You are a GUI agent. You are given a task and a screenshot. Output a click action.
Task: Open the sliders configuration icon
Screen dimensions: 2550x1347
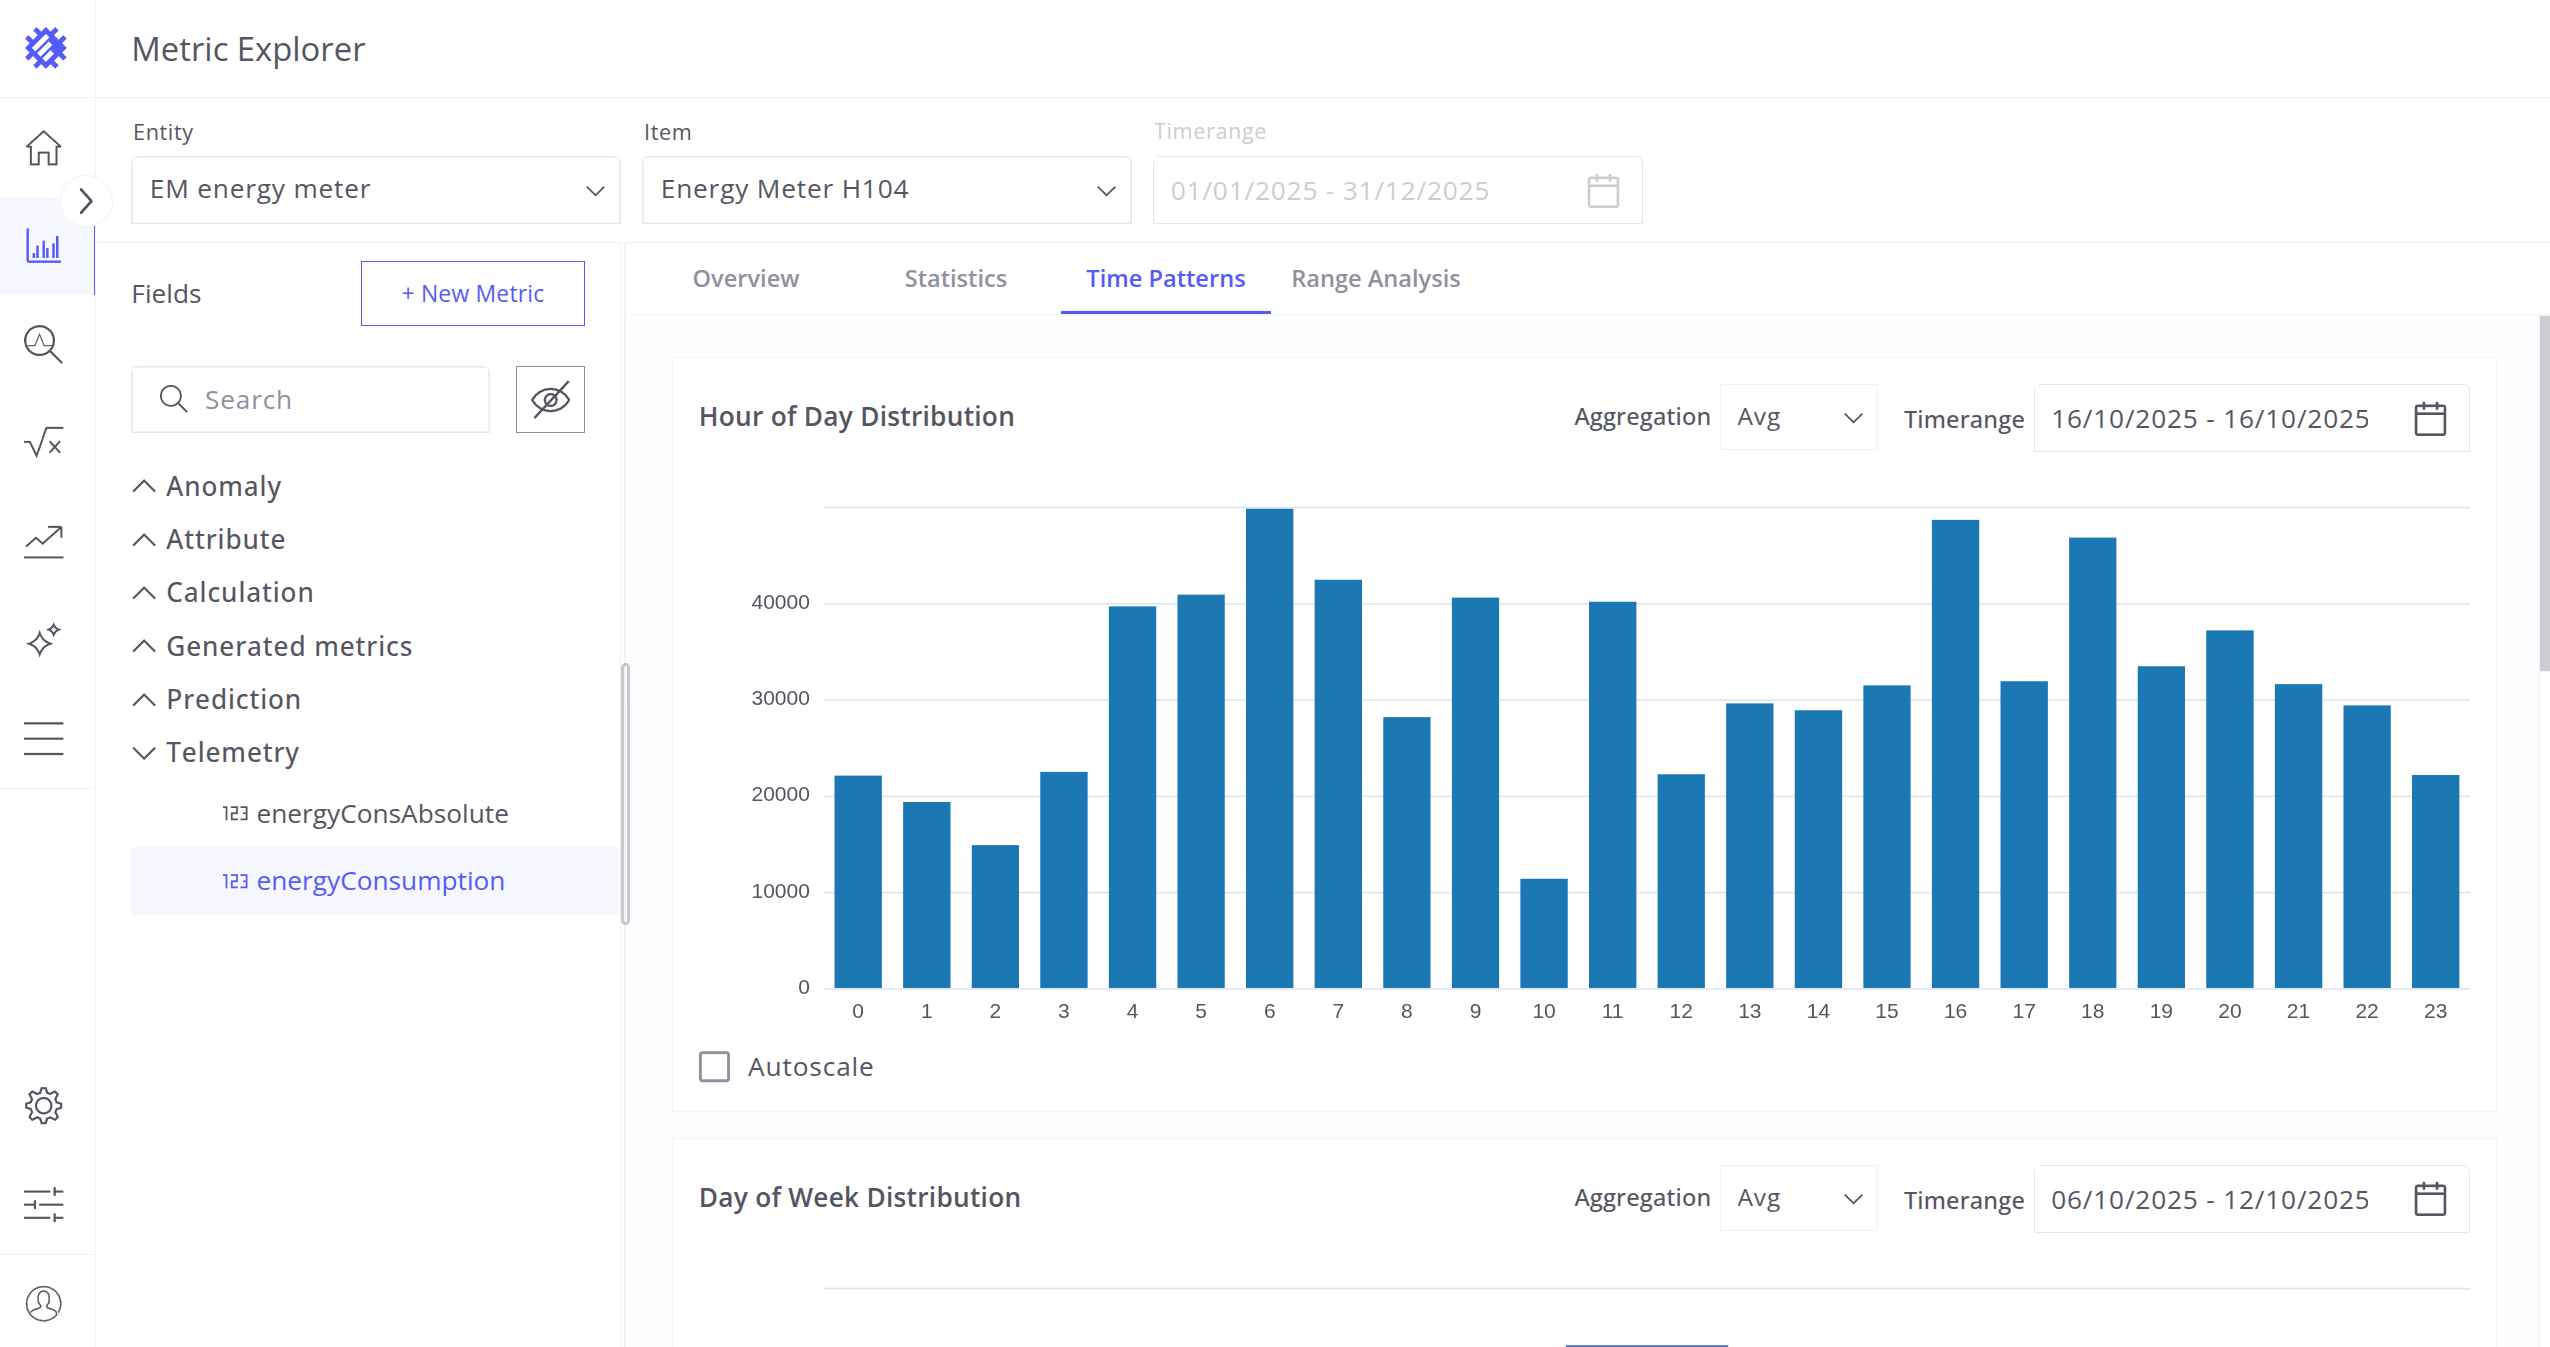pos(43,1204)
